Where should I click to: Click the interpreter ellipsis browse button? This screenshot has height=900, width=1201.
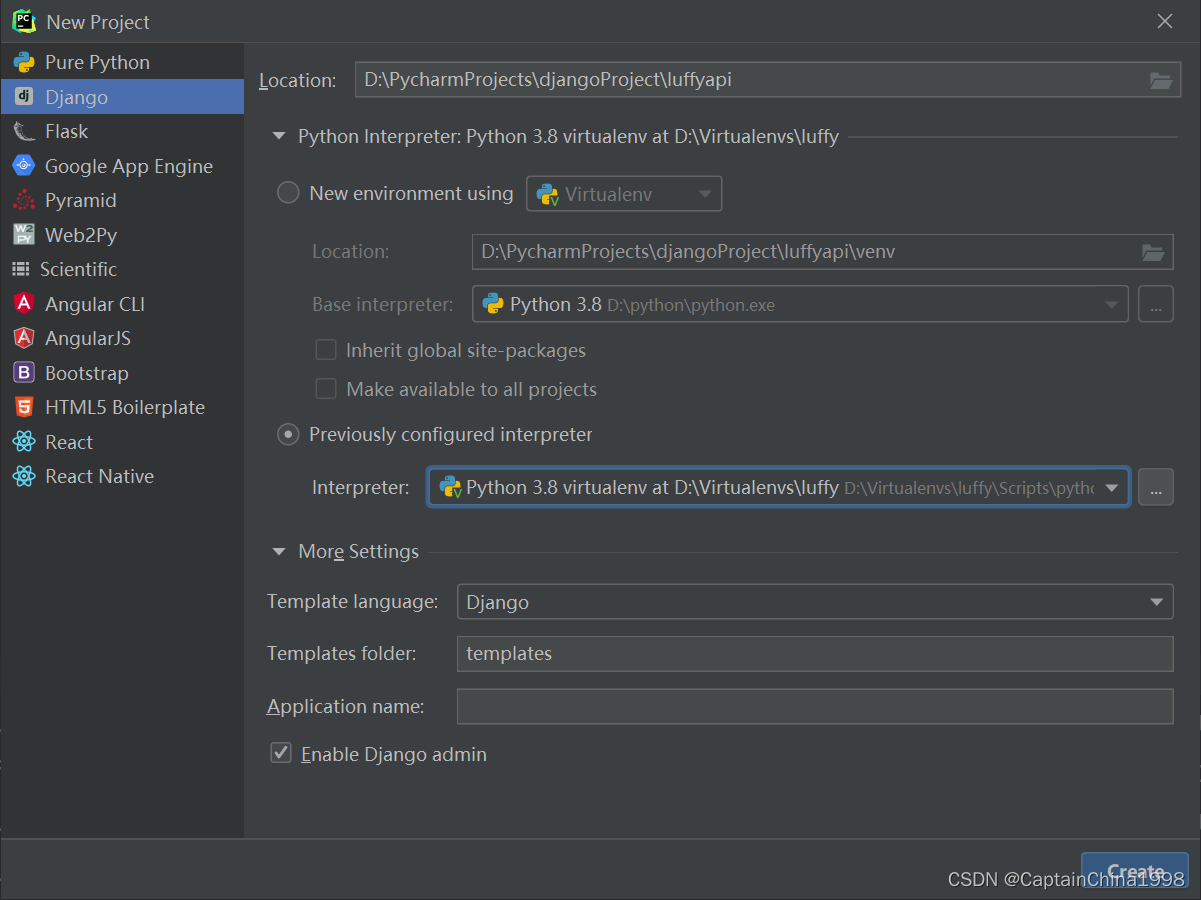pos(1156,487)
